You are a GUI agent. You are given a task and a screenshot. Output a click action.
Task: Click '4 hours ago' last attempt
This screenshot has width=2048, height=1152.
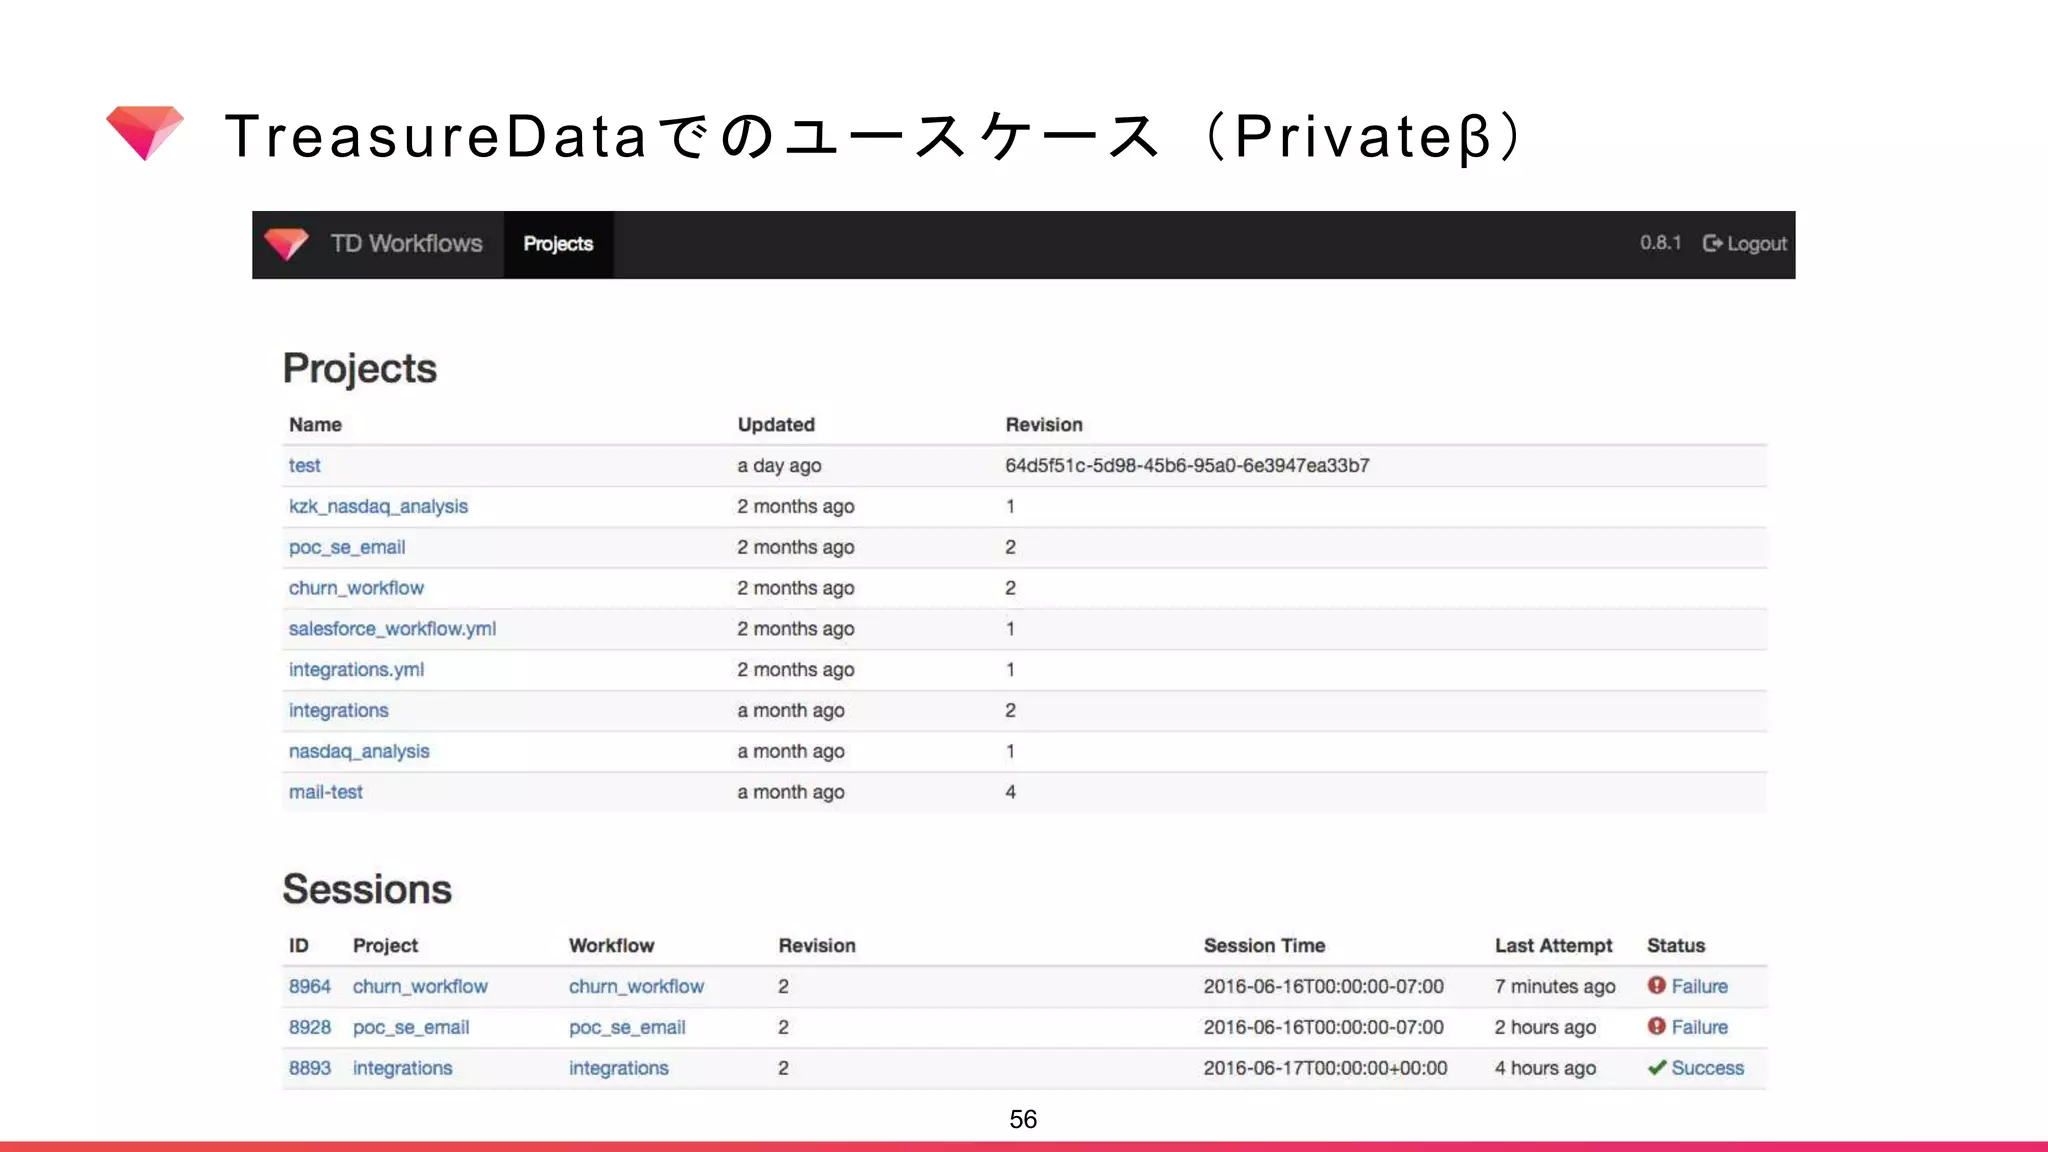[1545, 1069]
